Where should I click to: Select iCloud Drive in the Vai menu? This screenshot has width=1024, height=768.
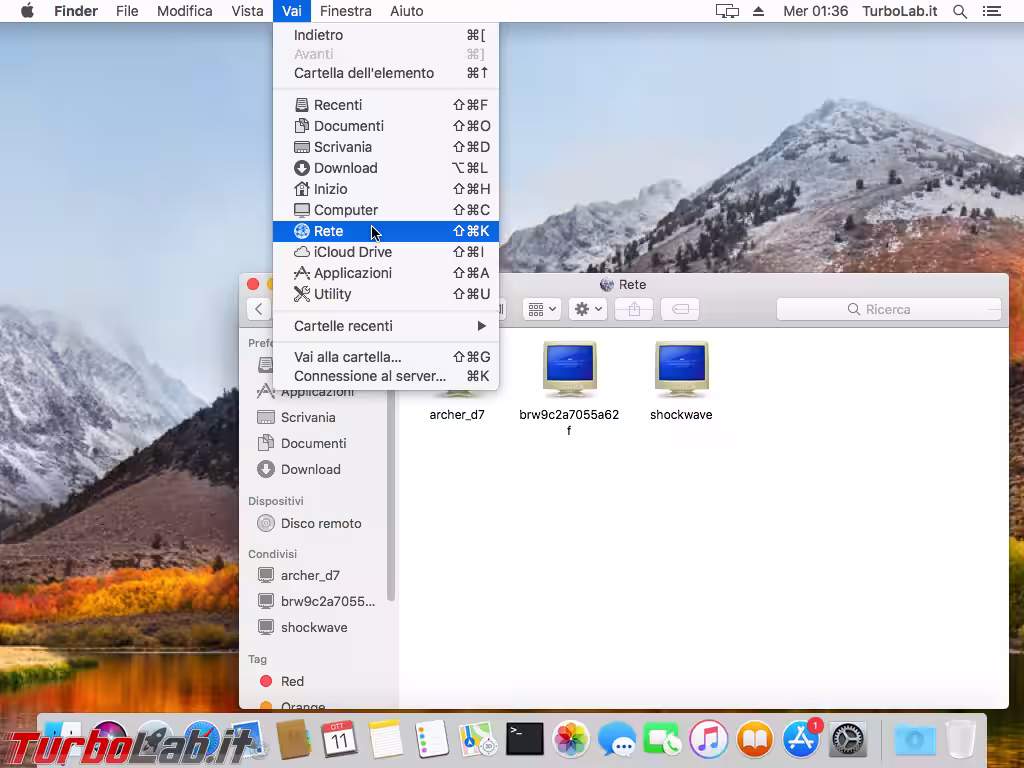coord(352,252)
